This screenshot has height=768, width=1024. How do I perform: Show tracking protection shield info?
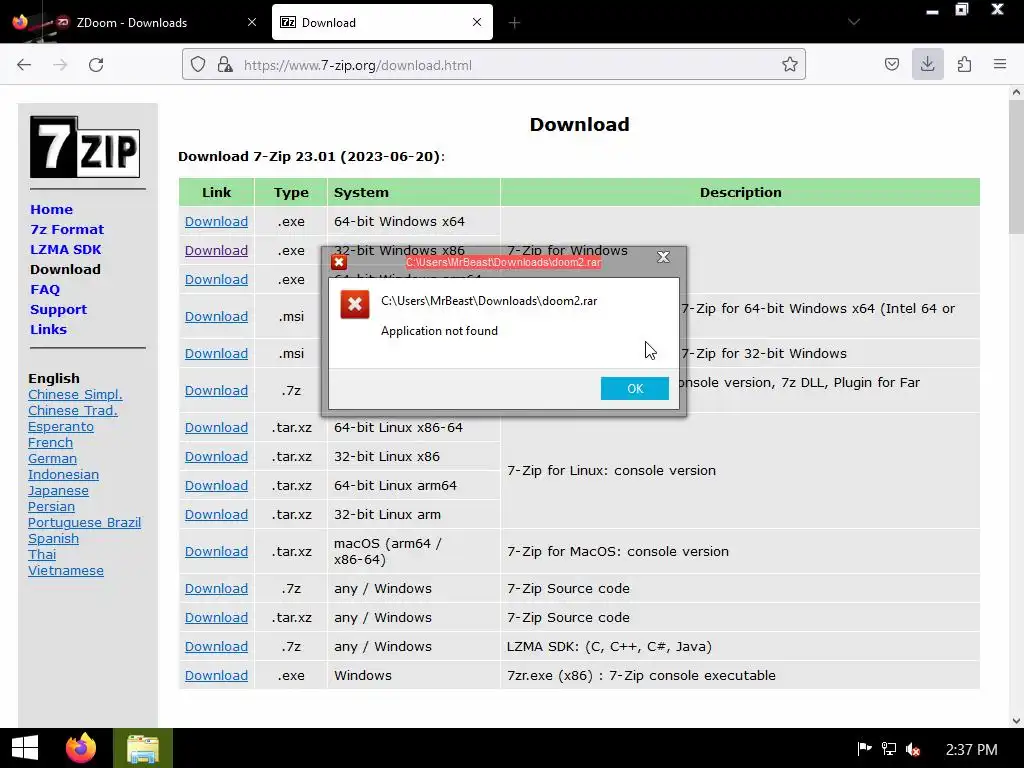click(198, 65)
